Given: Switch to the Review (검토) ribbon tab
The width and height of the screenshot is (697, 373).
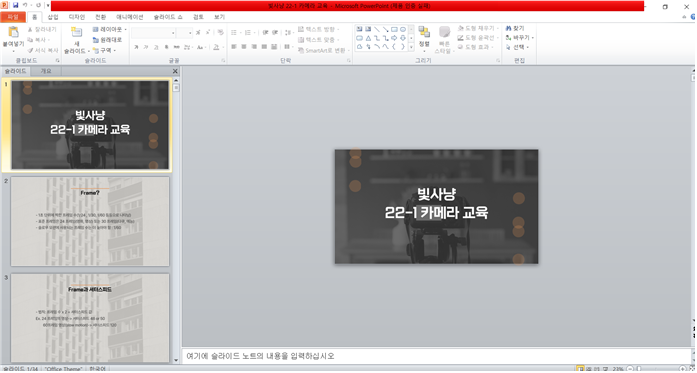Looking at the screenshot, I should click(x=198, y=17).
